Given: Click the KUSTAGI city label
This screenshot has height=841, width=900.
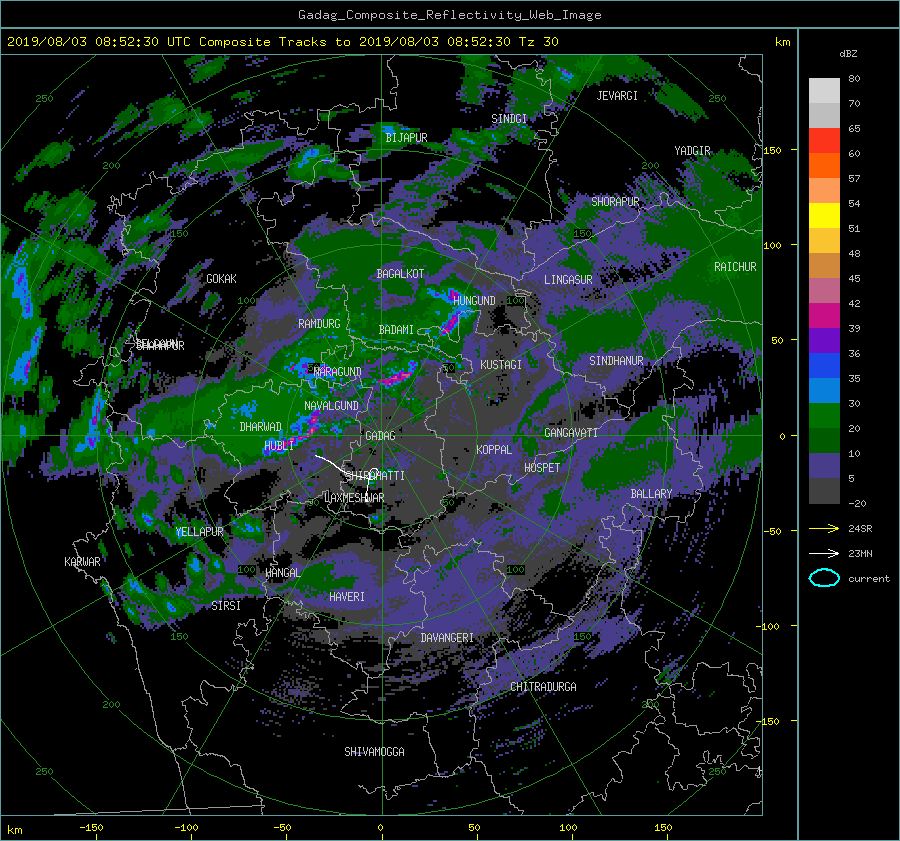Looking at the screenshot, I should point(501,365).
